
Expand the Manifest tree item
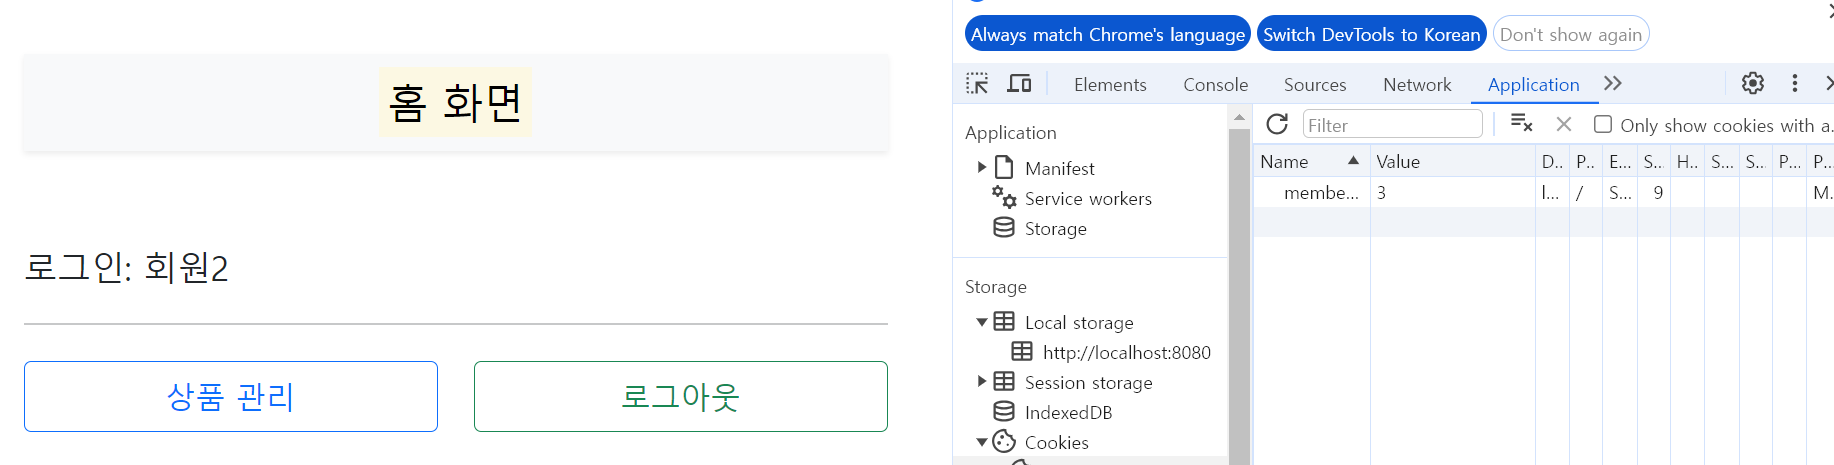(982, 168)
